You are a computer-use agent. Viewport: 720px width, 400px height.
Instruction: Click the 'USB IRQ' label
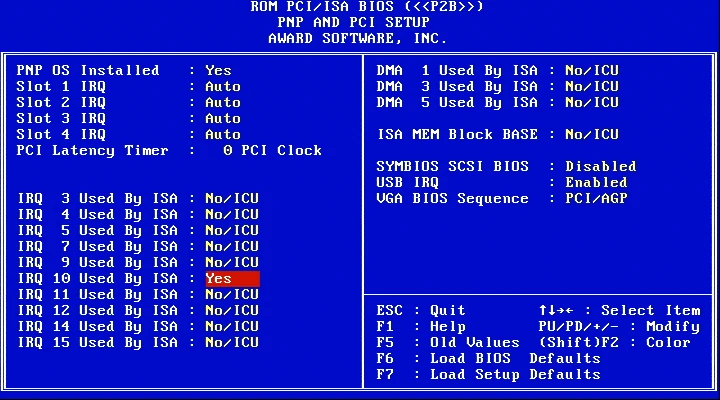[x=407, y=182]
